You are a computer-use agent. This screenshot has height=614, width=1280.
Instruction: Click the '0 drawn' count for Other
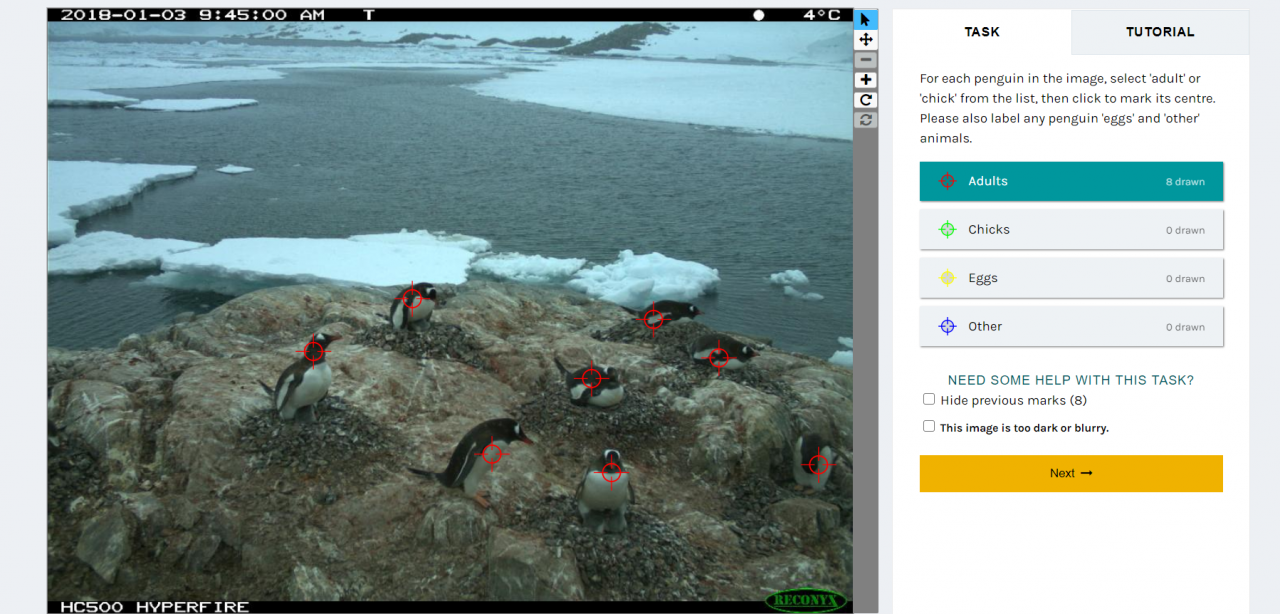1185,327
